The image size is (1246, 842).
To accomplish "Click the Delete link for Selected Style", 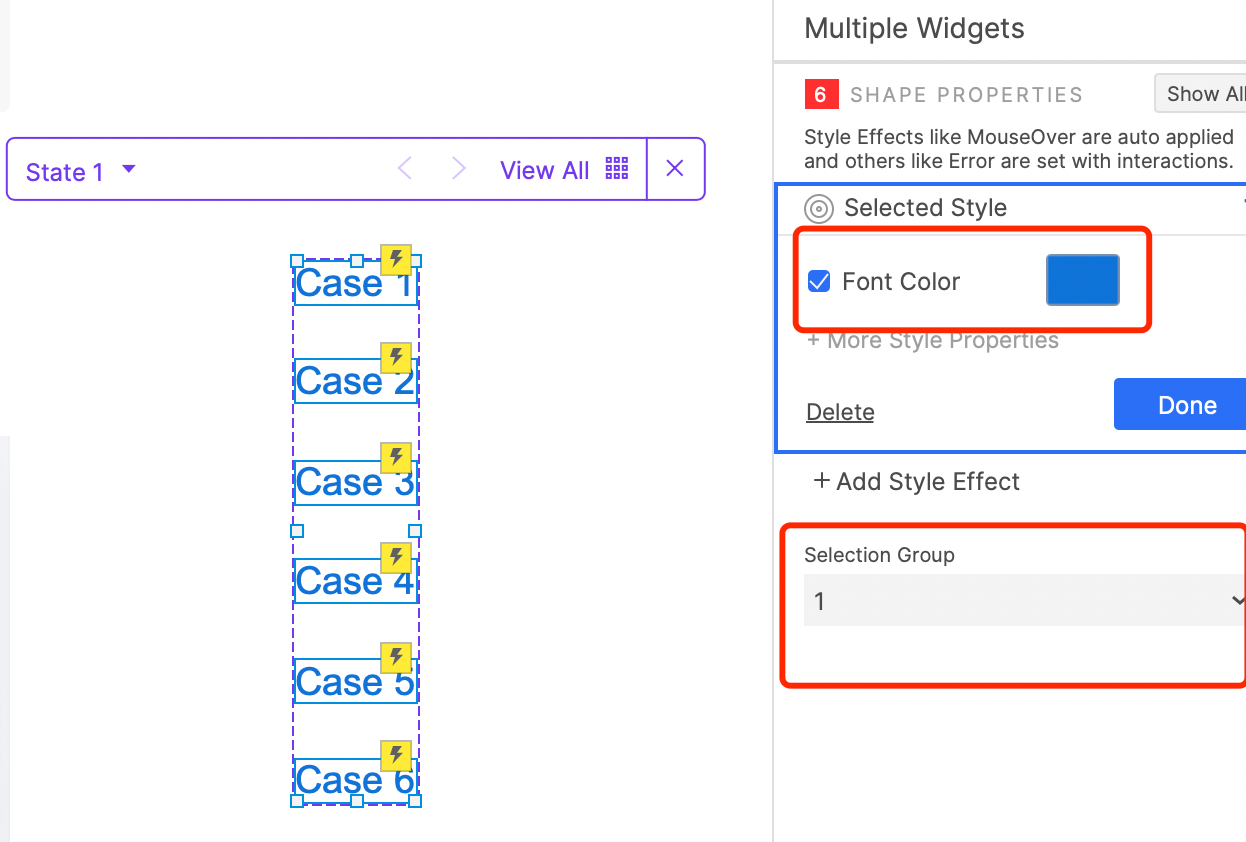I will [x=840, y=412].
